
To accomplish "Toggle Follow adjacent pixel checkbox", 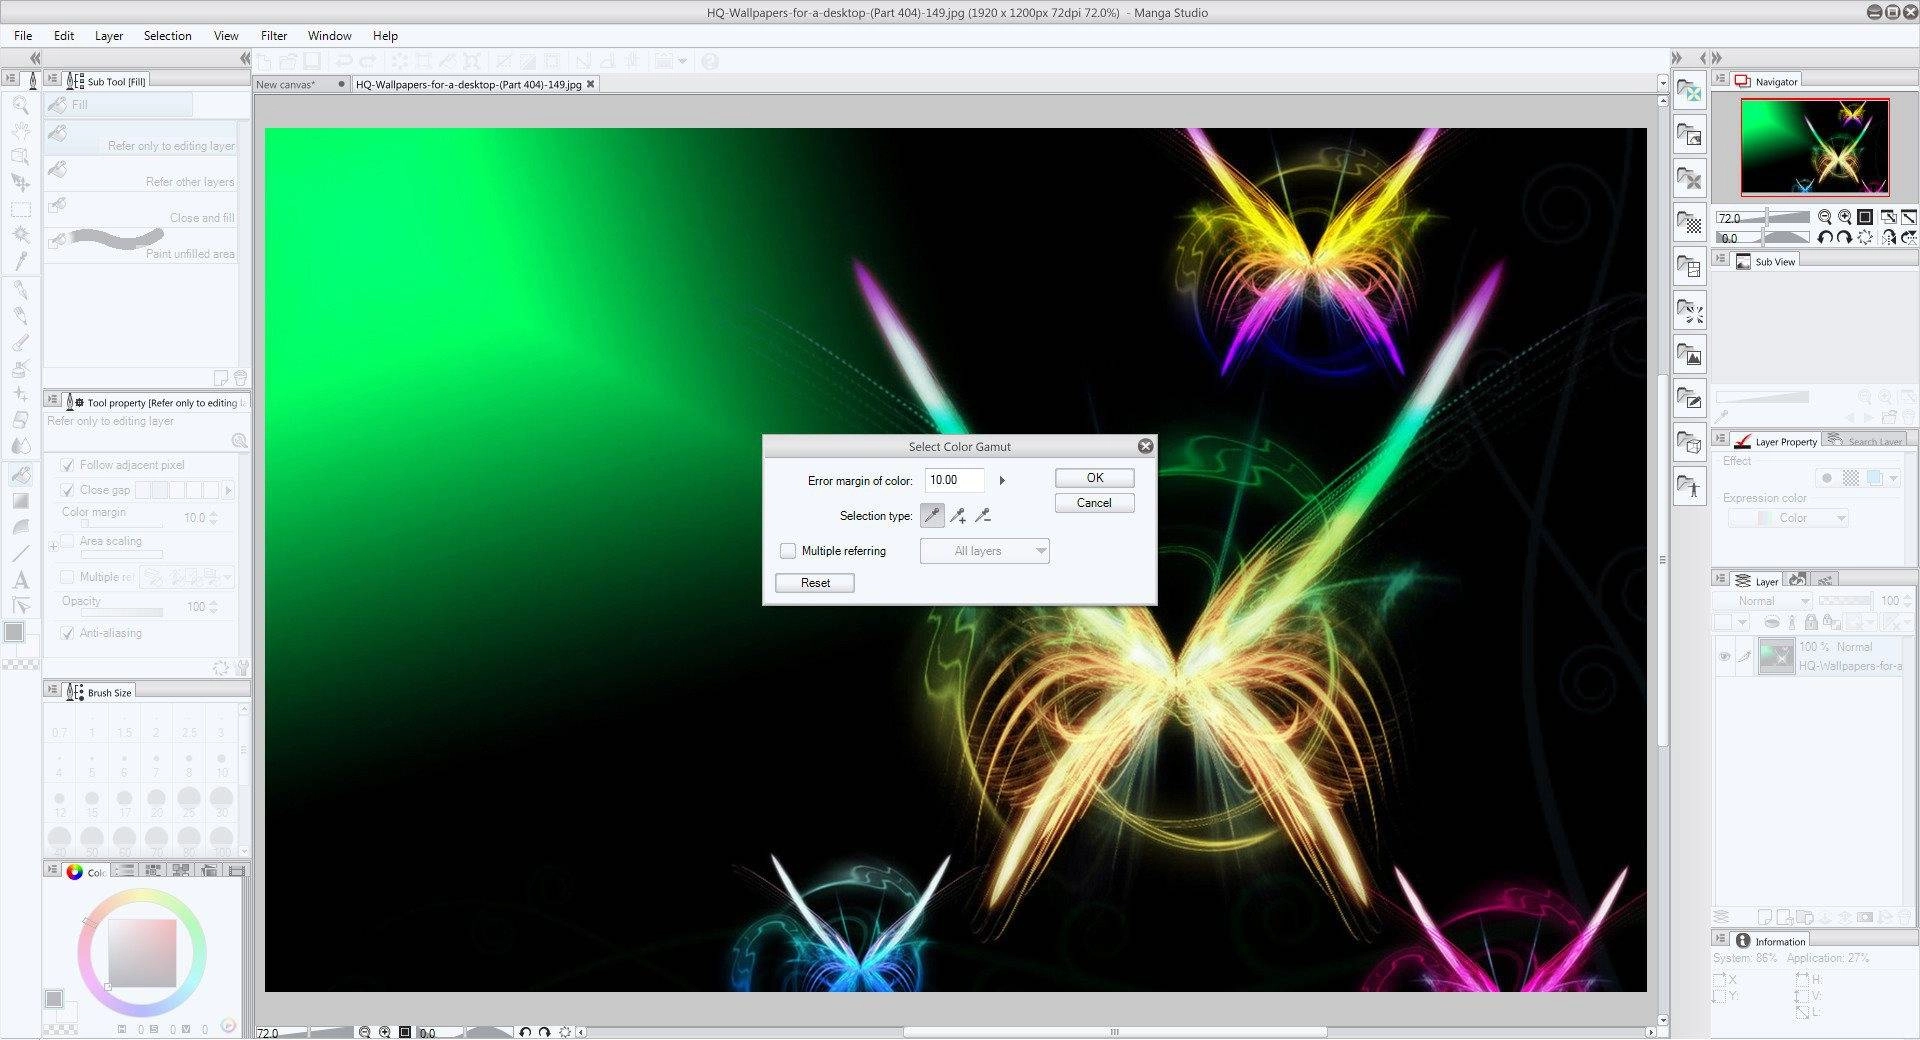I will (68, 465).
